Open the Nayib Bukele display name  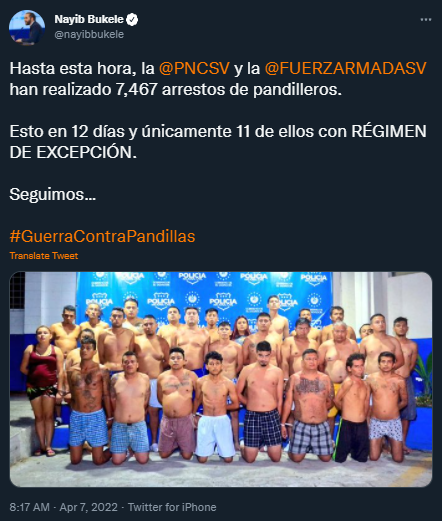89,20
